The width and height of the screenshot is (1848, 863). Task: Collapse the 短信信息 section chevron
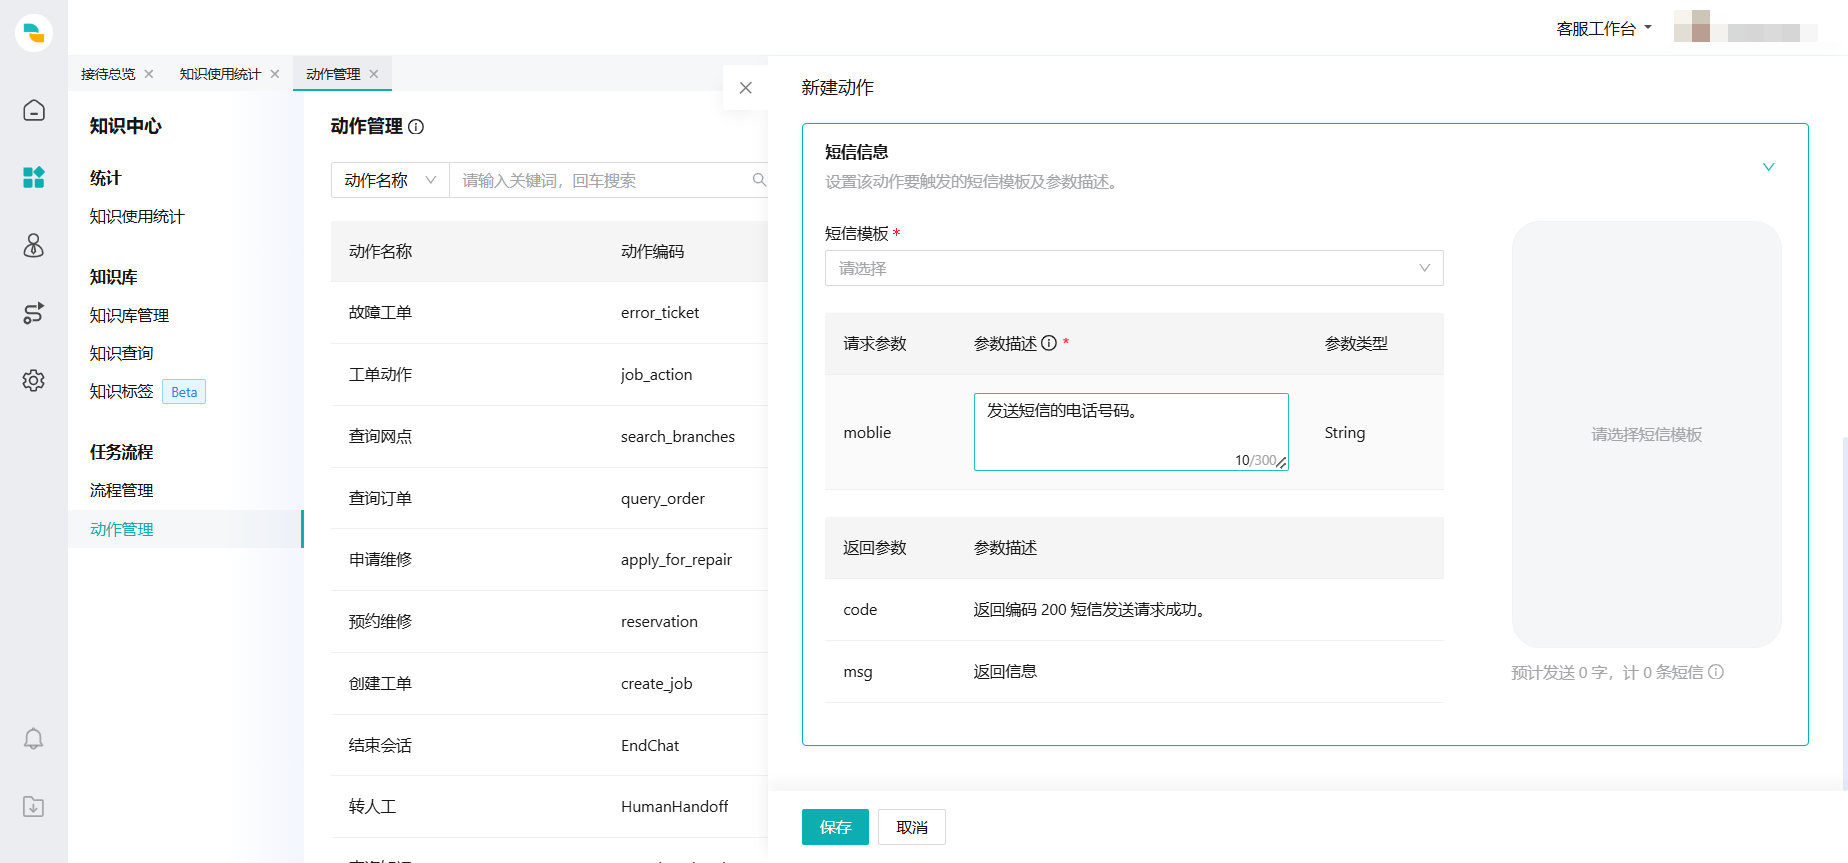pyautogui.click(x=1768, y=167)
